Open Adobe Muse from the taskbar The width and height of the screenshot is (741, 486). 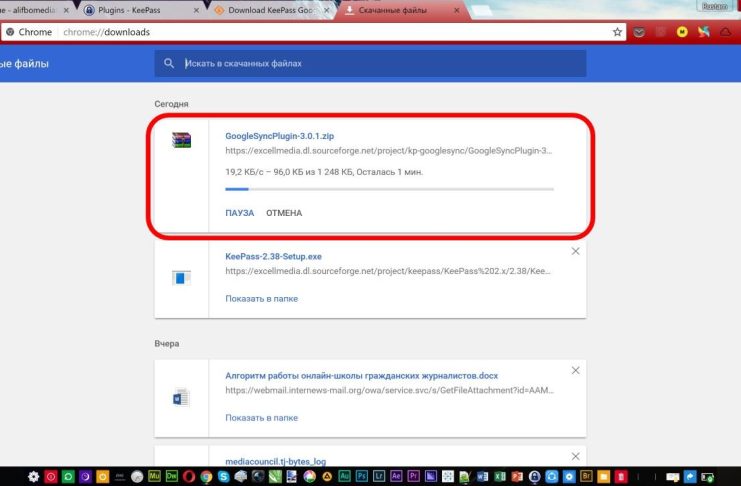pos(154,477)
